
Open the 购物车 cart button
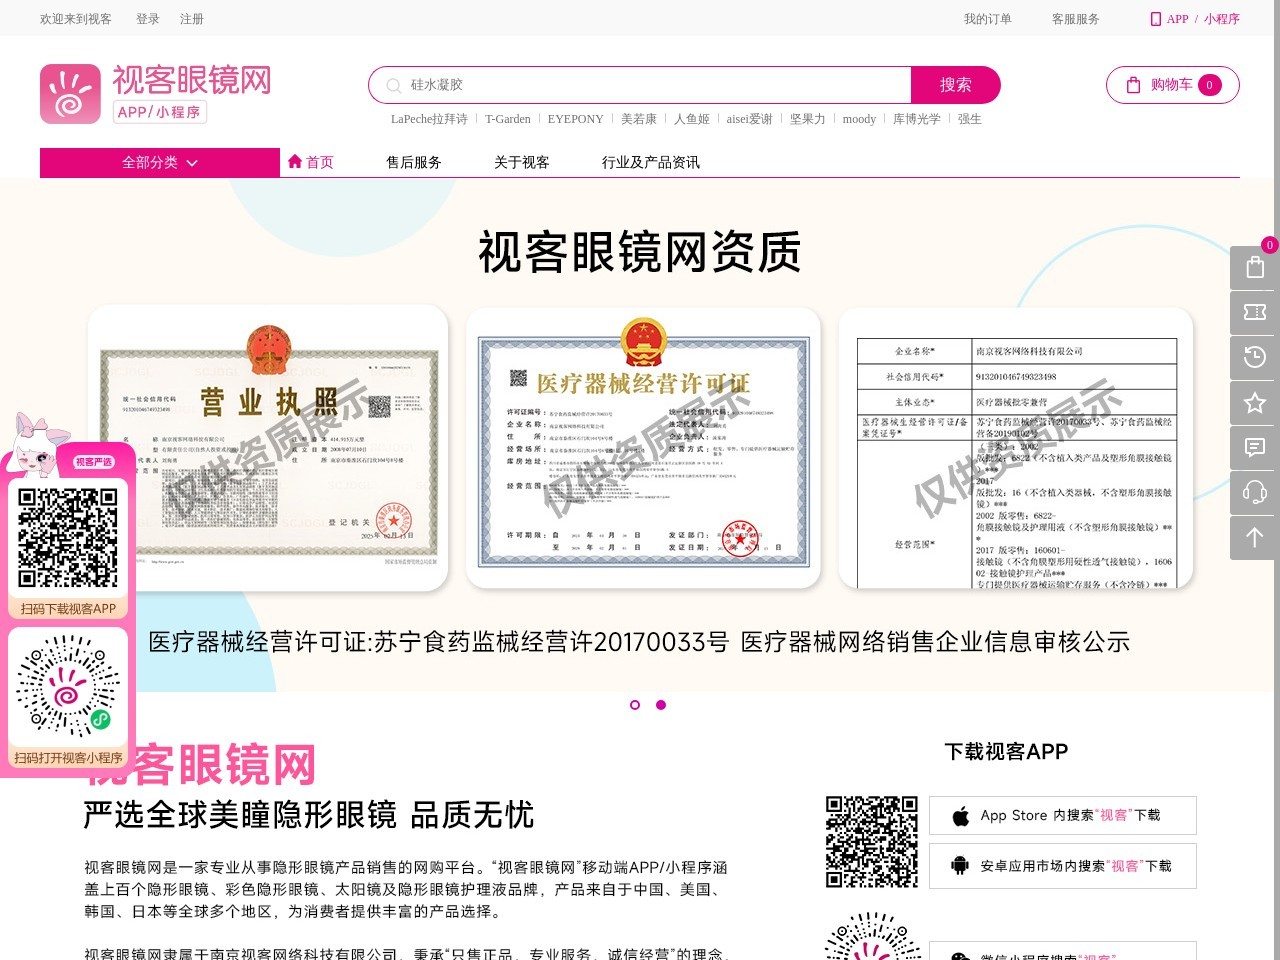(x=1172, y=85)
